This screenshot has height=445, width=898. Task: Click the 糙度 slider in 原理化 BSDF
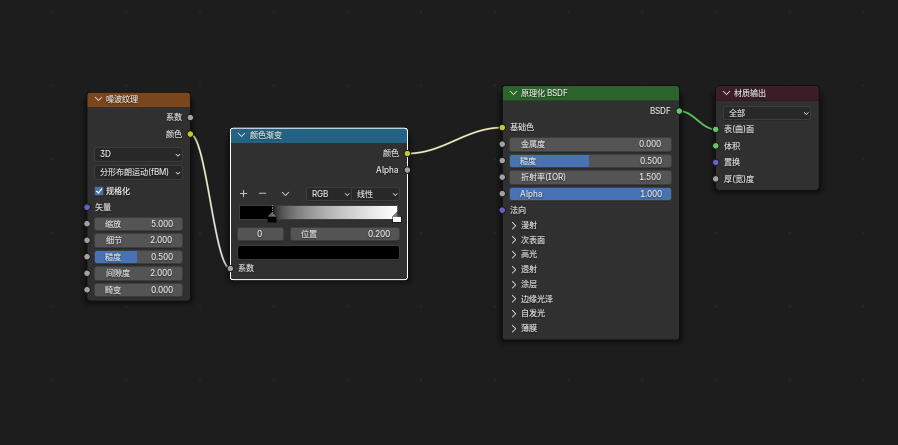(x=590, y=161)
